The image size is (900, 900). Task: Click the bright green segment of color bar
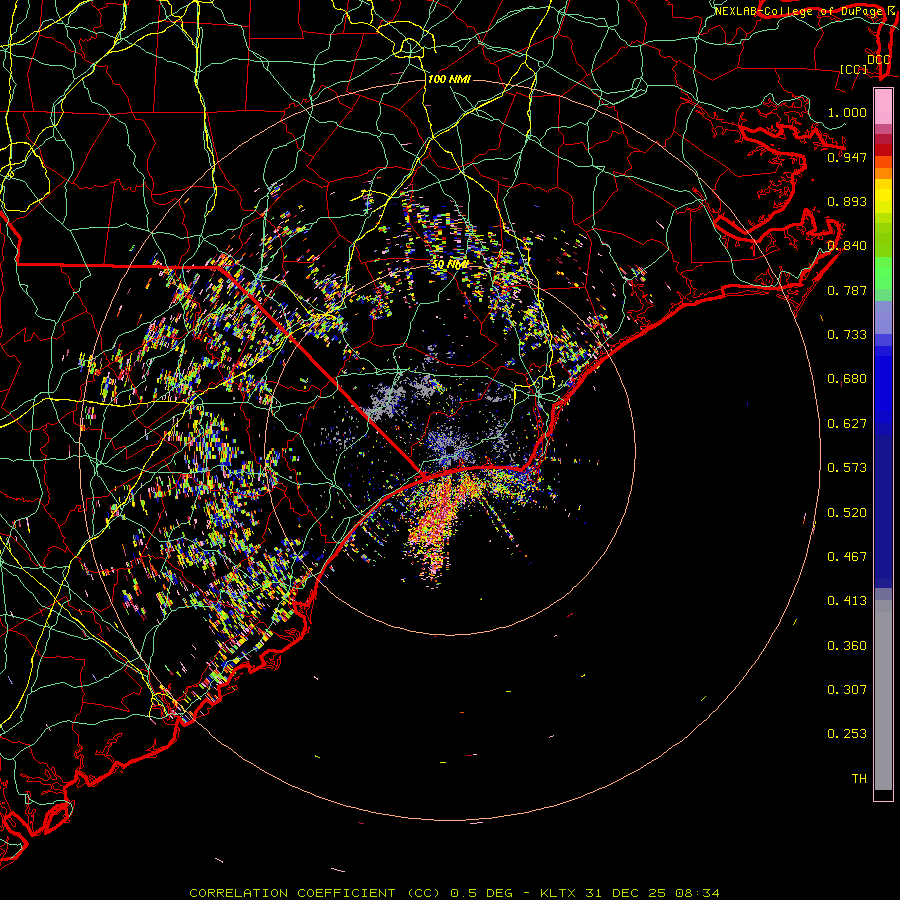[883, 273]
